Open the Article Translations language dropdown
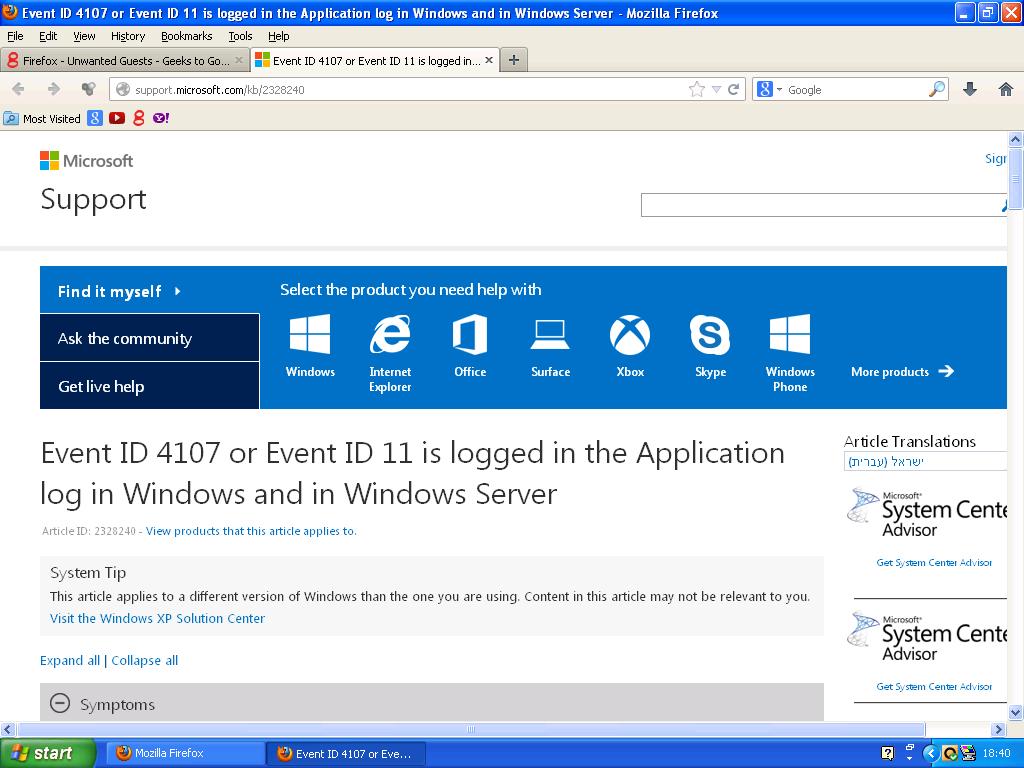 pyautogui.click(x=925, y=461)
